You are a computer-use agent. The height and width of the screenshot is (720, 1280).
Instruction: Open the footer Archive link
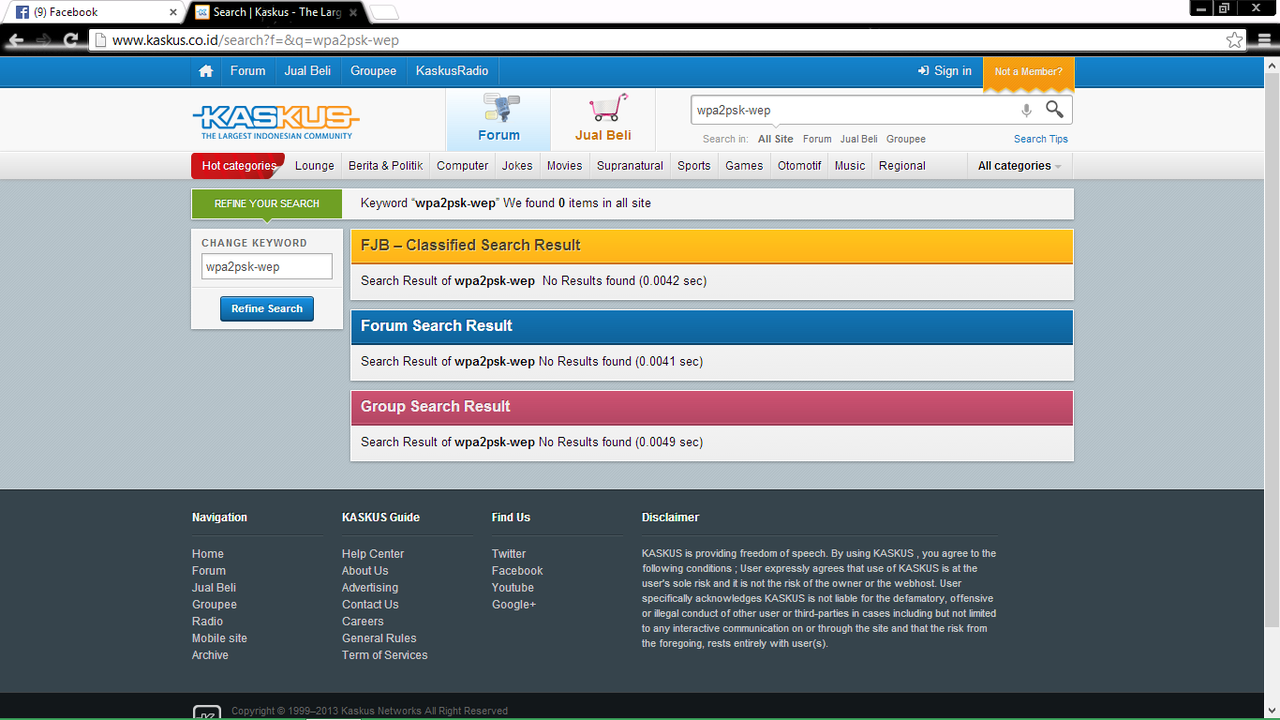[x=210, y=655]
